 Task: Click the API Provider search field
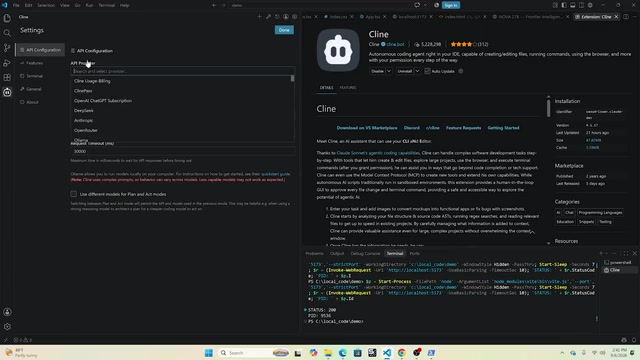(182, 71)
